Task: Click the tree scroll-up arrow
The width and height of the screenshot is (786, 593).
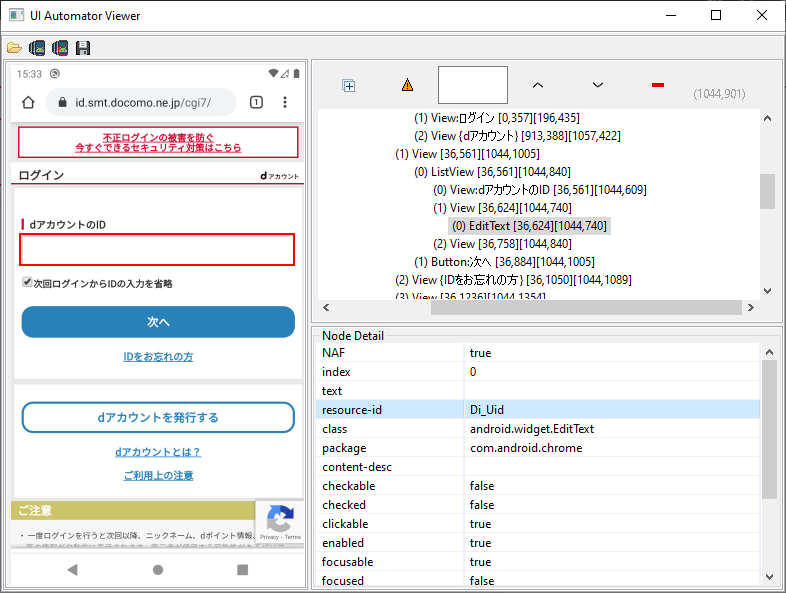Action: 767,118
